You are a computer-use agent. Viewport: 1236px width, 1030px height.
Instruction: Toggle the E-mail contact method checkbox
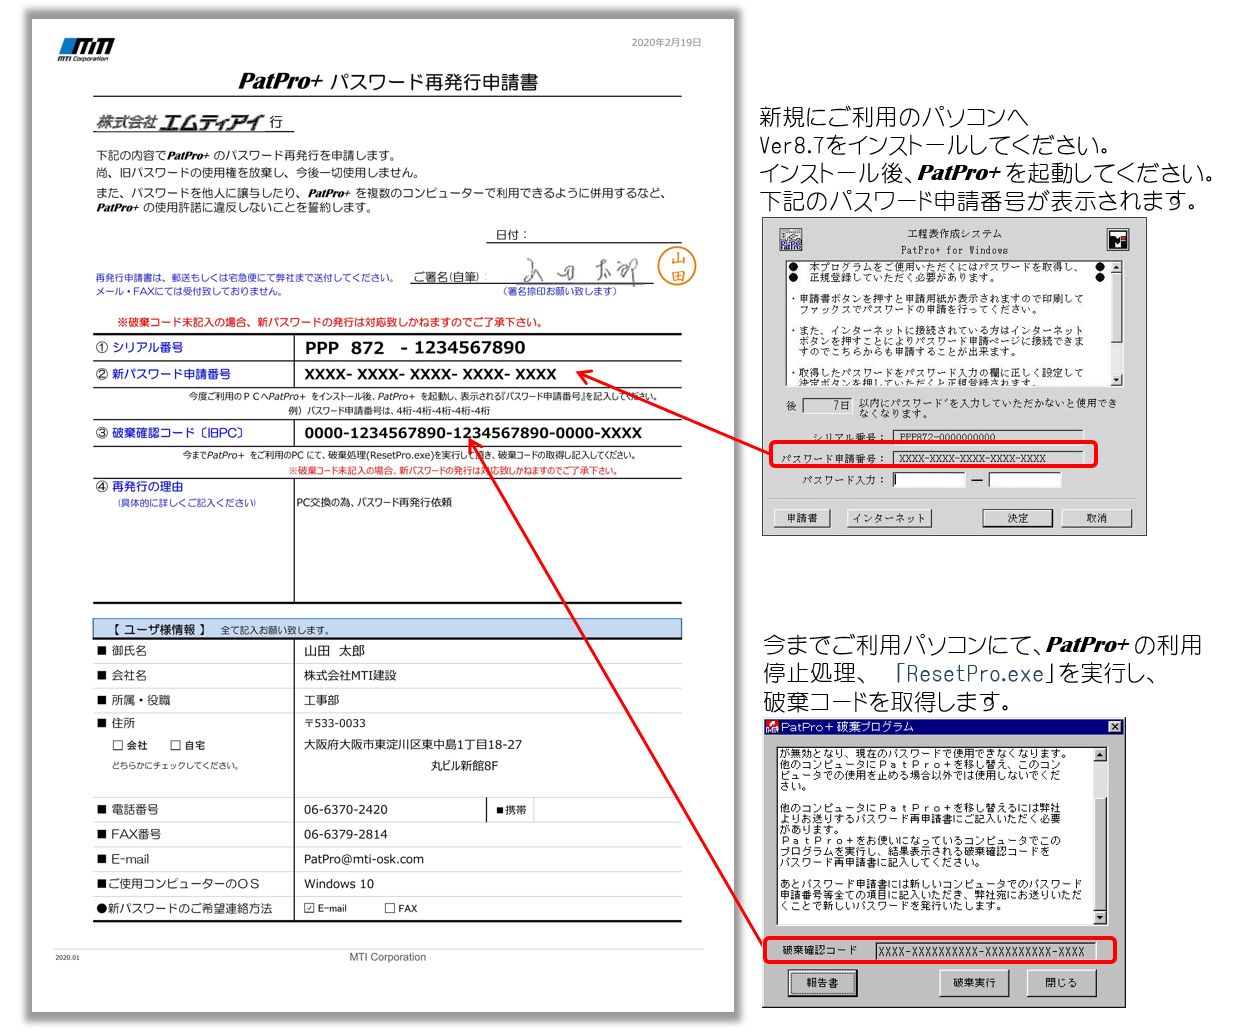(309, 909)
